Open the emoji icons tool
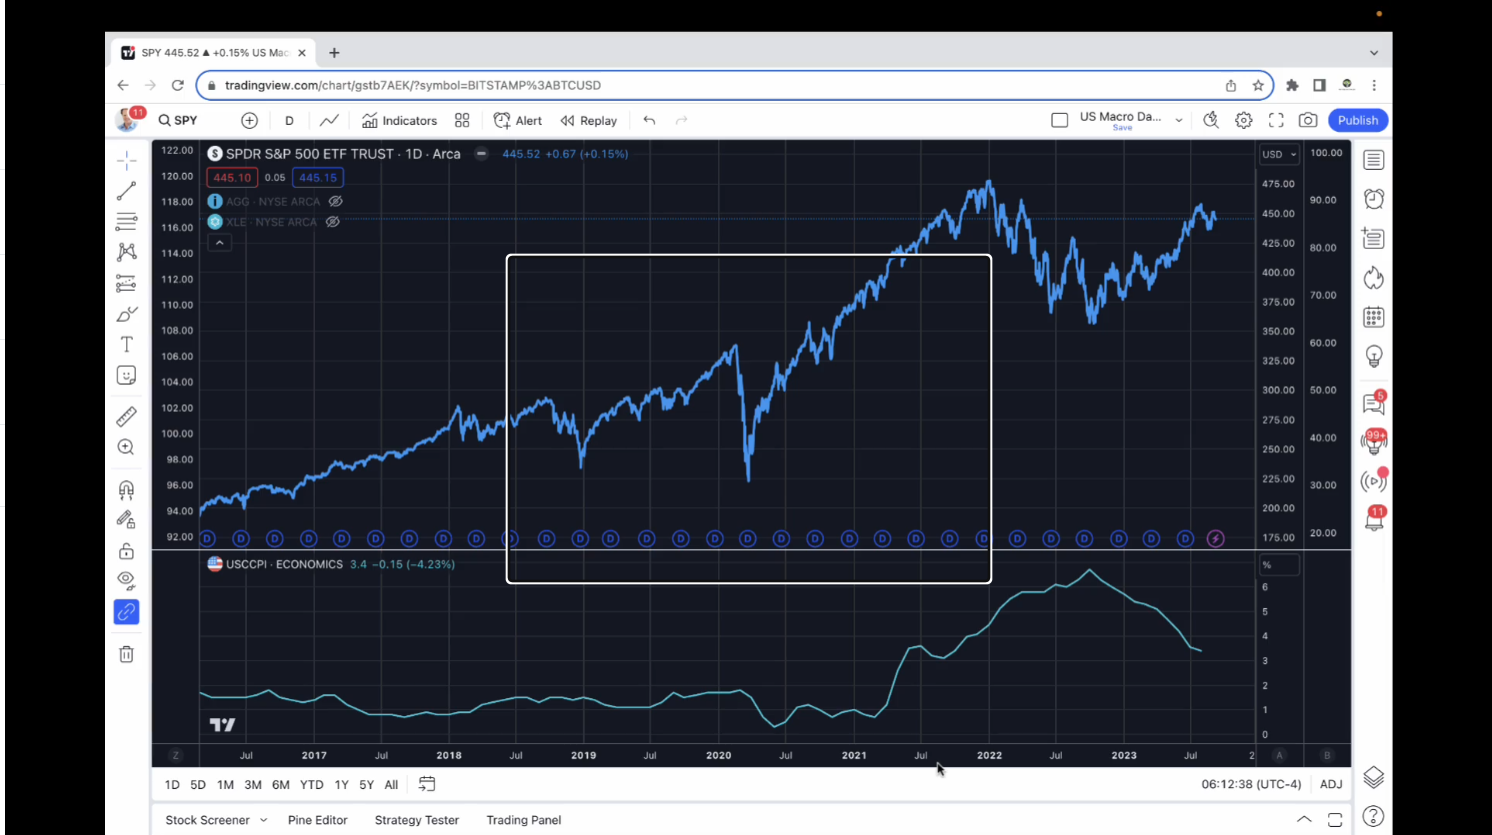The height and width of the screenshot is (835, 1492). pyautogui.click(x=126, y=375)
